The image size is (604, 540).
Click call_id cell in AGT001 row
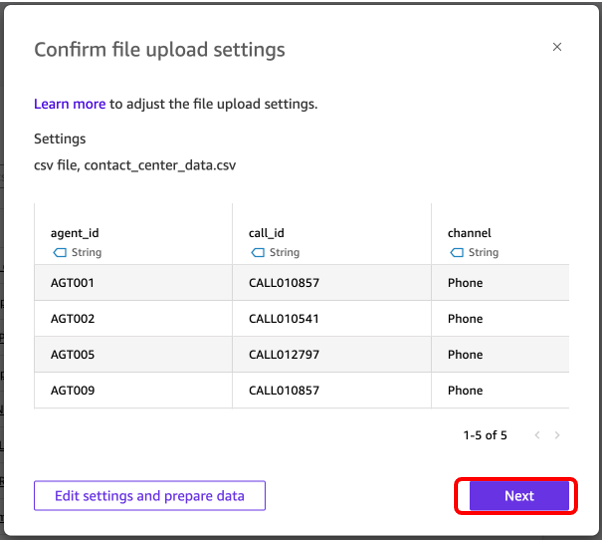pyautogui.click(x=332, y=283)
